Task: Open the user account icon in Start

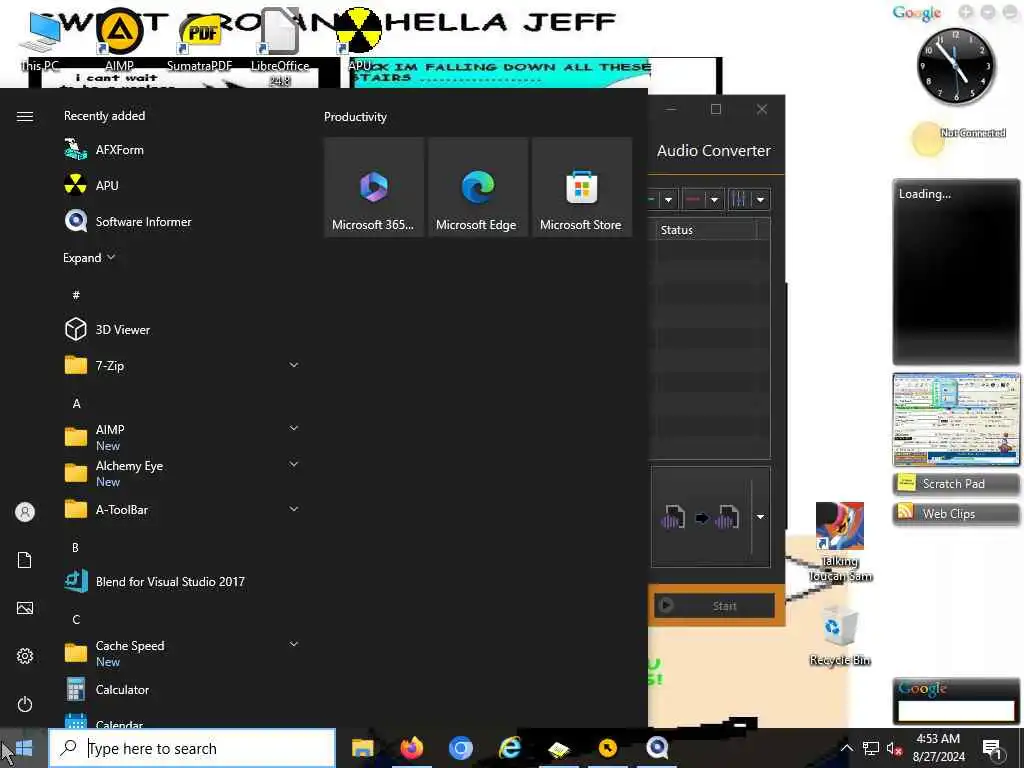Action: (25, 512)
